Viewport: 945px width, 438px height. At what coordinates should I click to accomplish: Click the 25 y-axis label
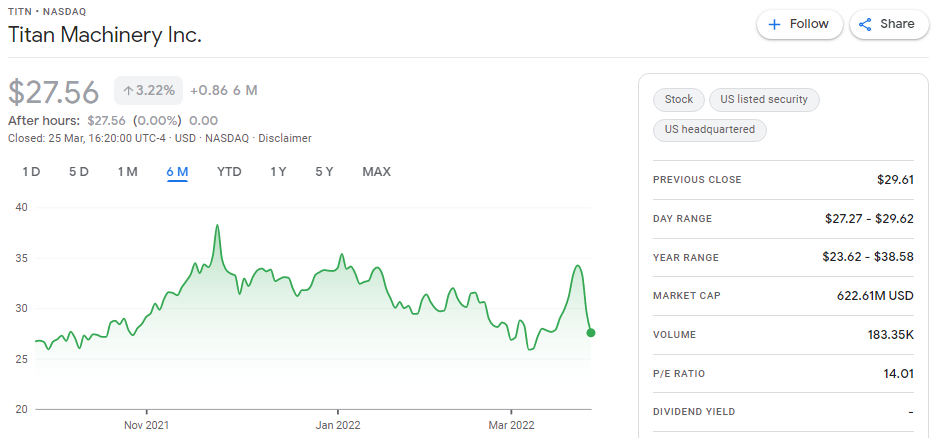tap(23, 359)
